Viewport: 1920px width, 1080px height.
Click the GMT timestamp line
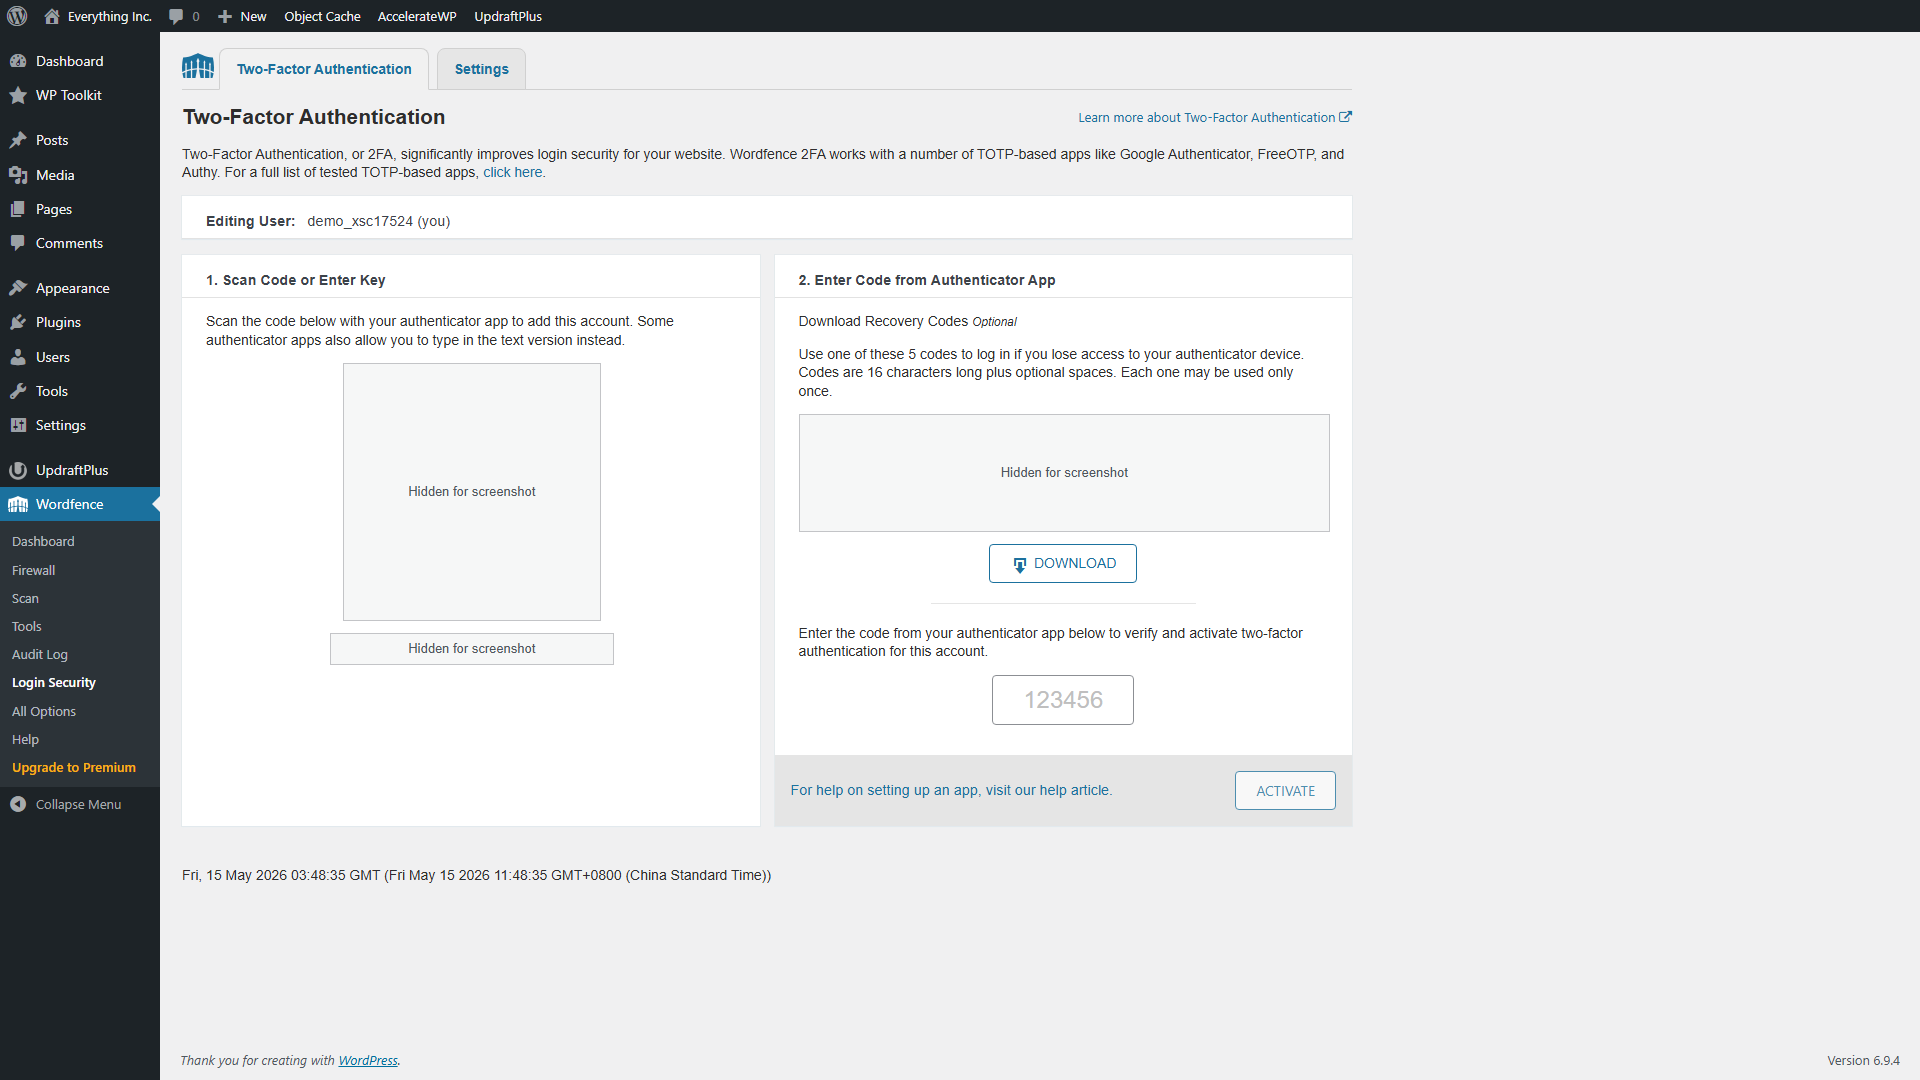[476, 875]
